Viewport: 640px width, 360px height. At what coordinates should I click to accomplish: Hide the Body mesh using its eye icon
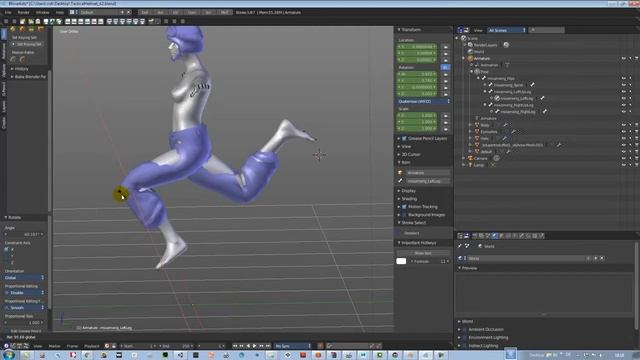pos(623,125)
